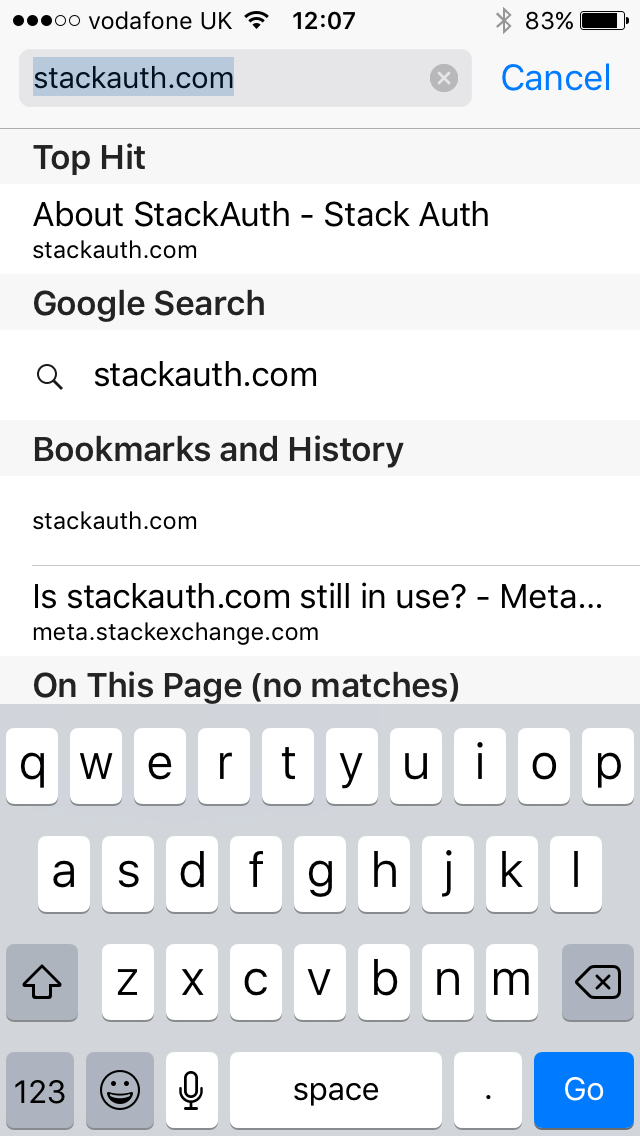This screenshot has height=1136, width=640.
Task: Cancel the address bar search
Action: 555,78
